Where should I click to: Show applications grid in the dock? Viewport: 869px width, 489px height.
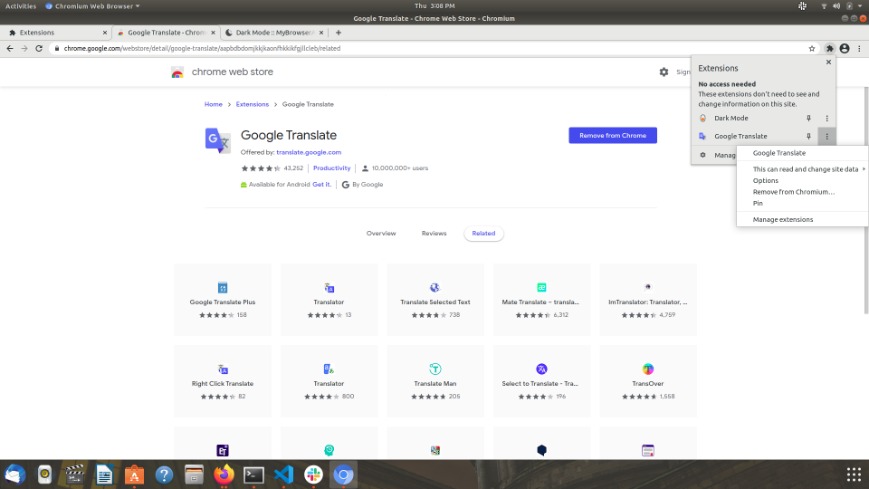(854, 475)
